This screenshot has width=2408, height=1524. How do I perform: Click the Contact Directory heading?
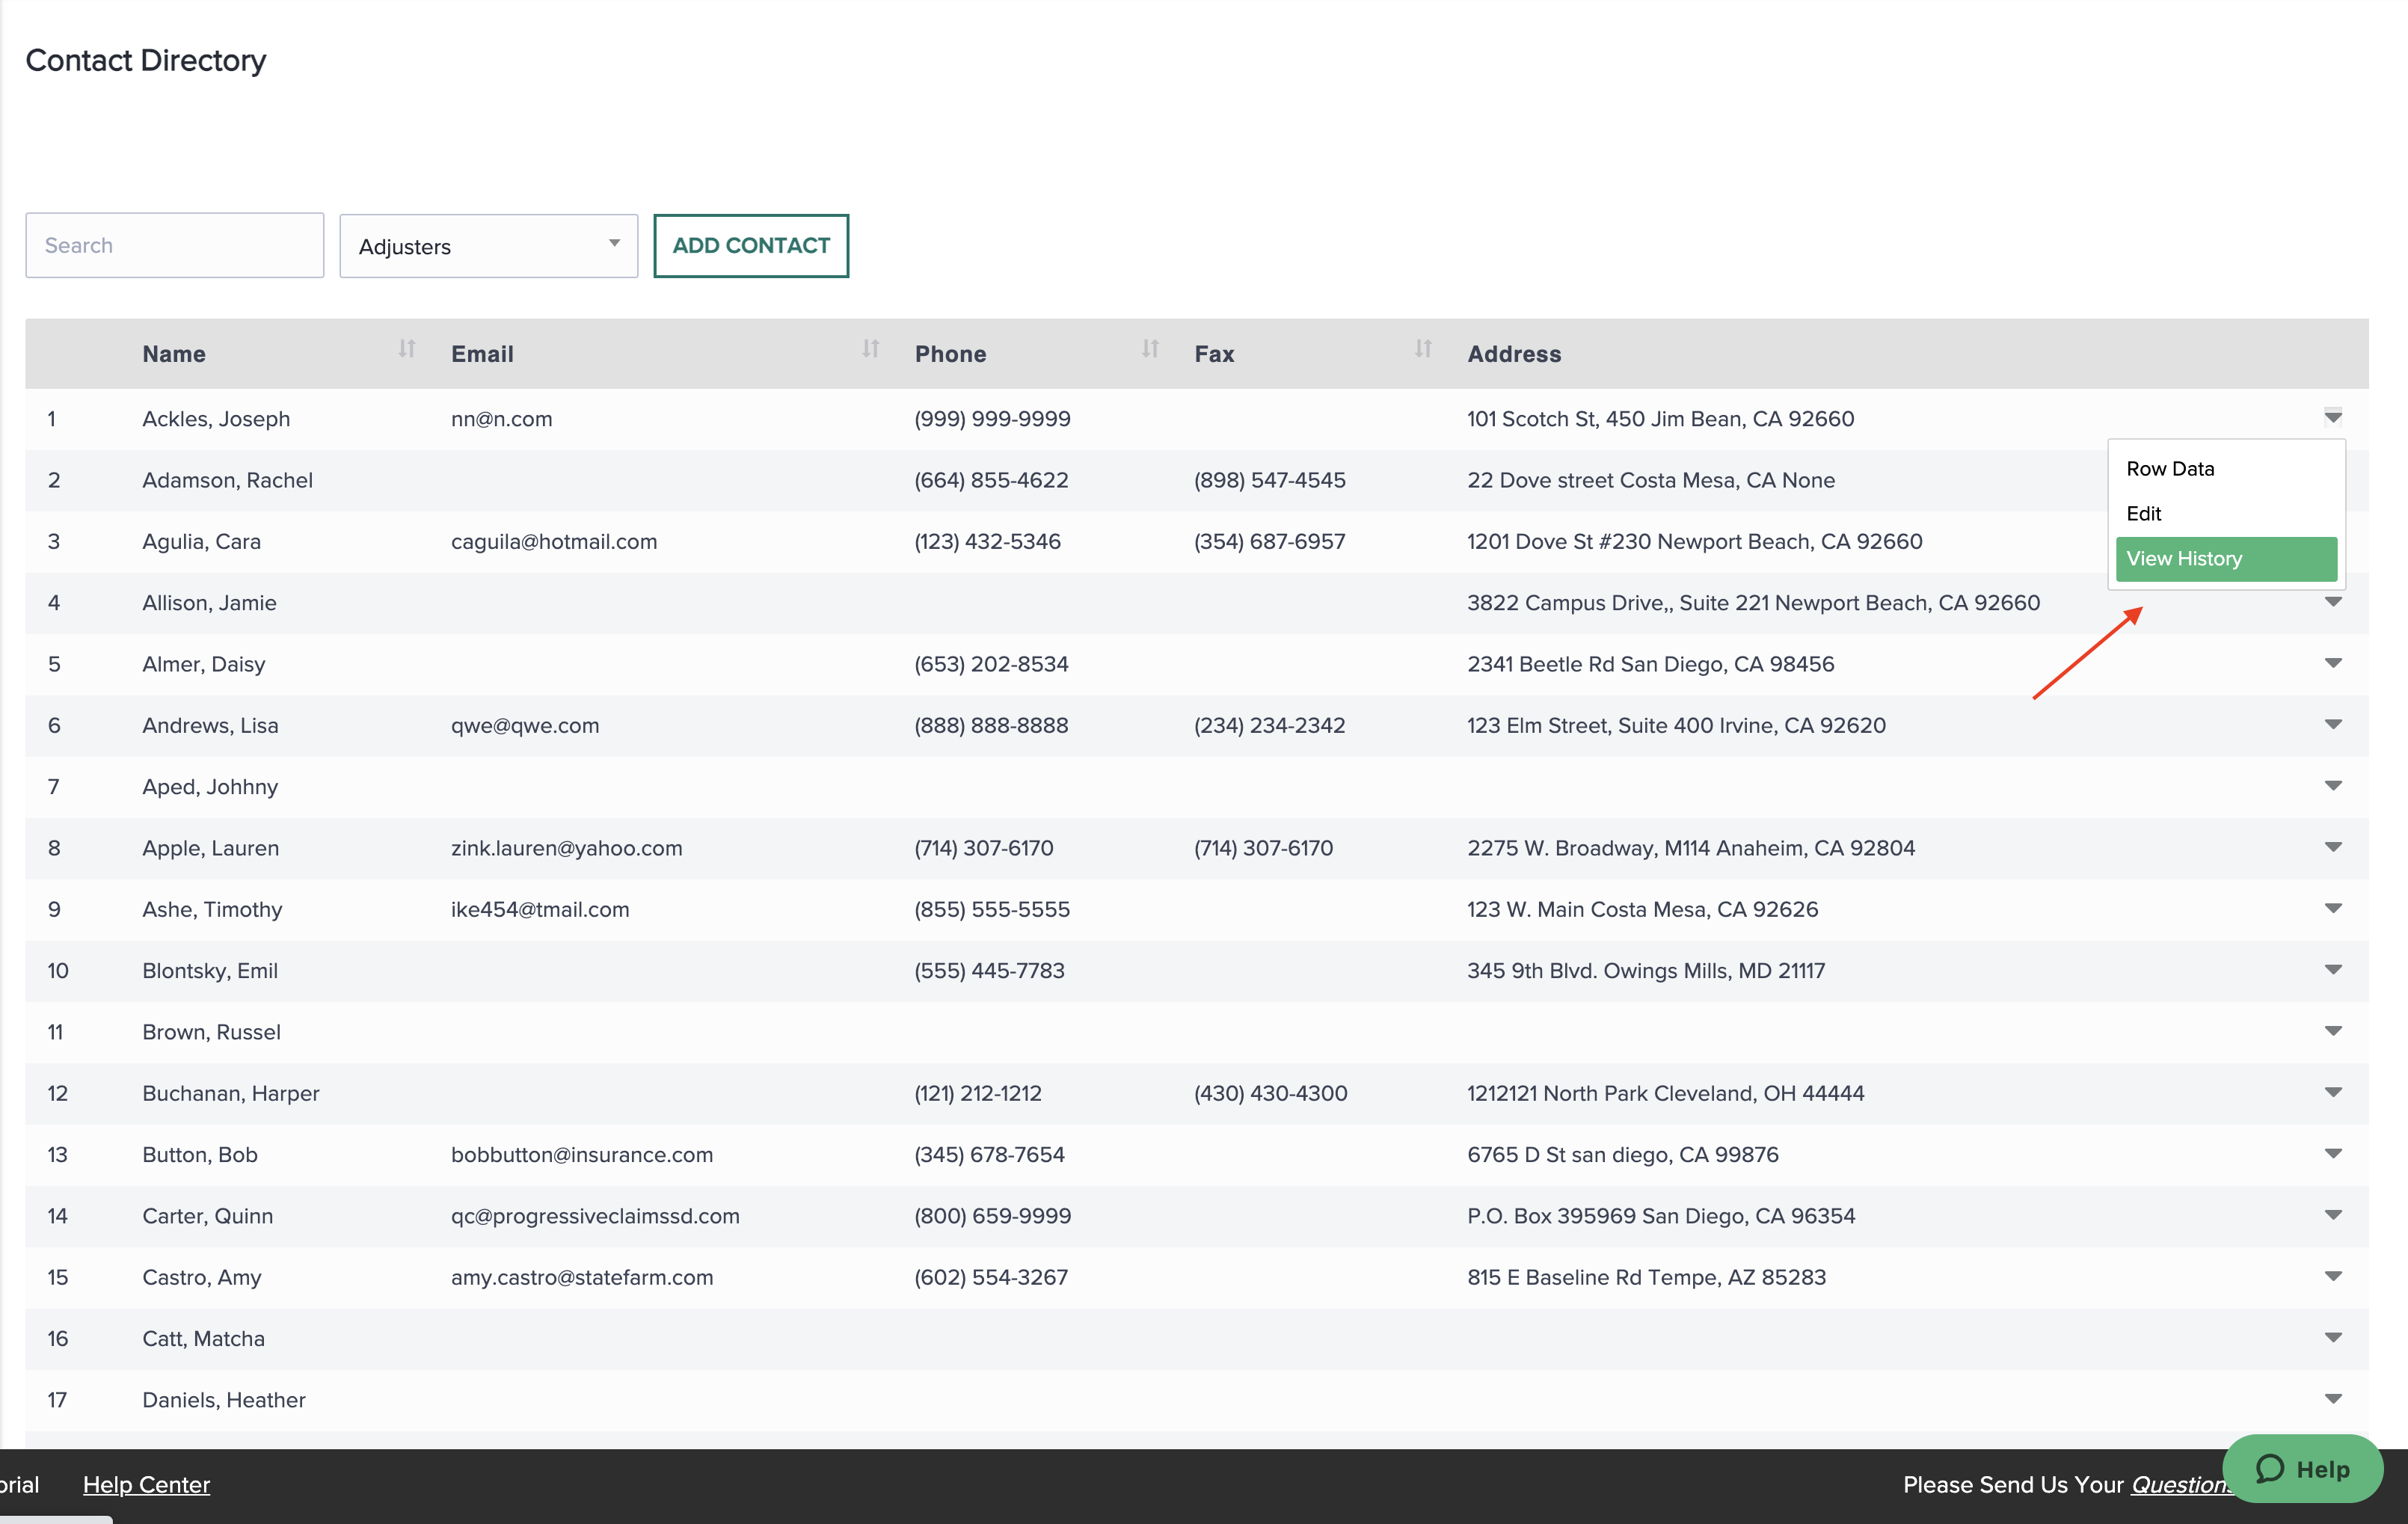pos(146,60)
